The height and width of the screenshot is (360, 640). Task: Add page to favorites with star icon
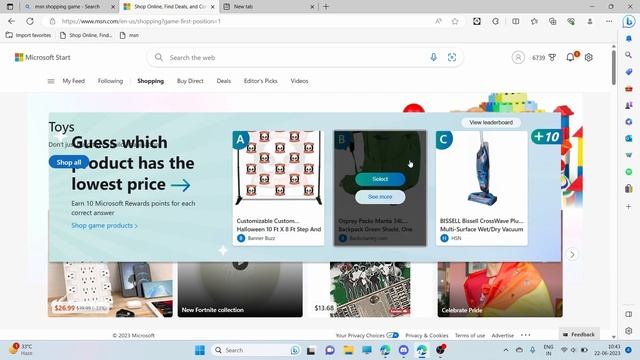click(x=455, y=21)
